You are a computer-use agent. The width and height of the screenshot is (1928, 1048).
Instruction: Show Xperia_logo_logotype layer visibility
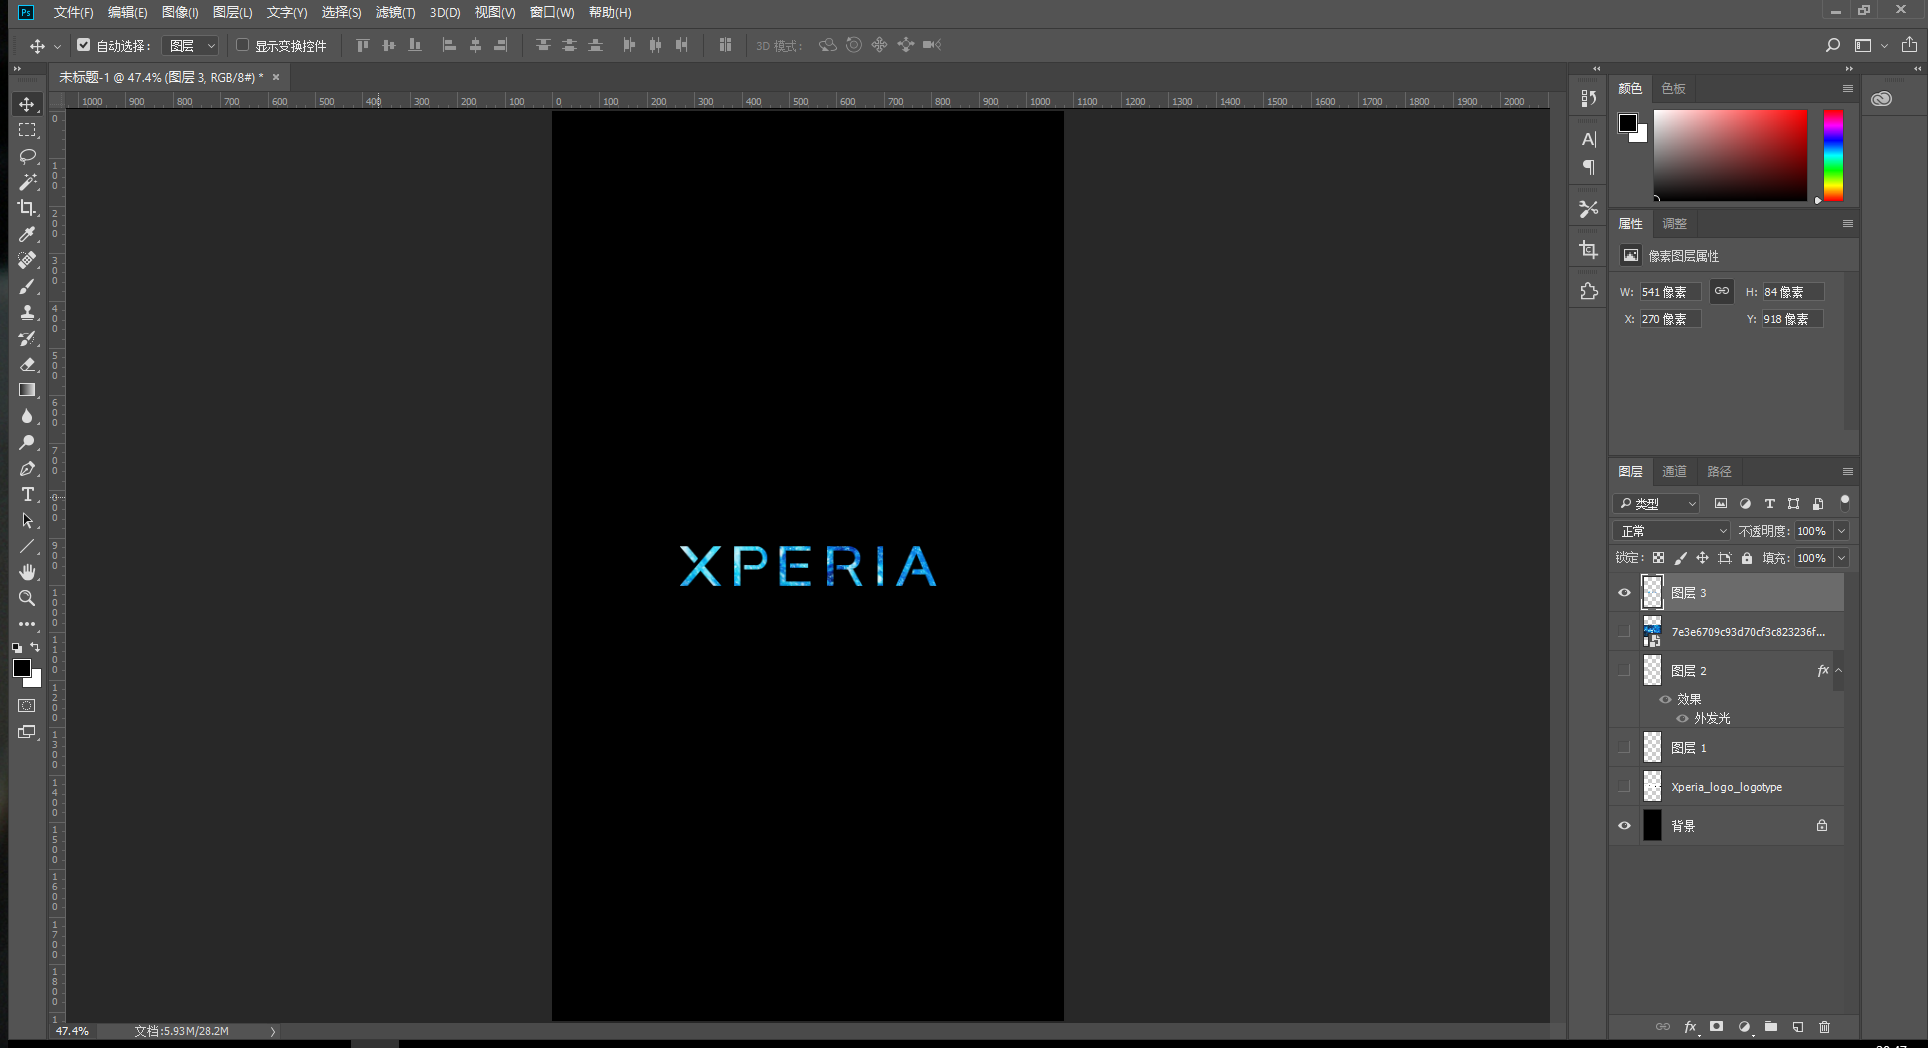coord(1624,787)
